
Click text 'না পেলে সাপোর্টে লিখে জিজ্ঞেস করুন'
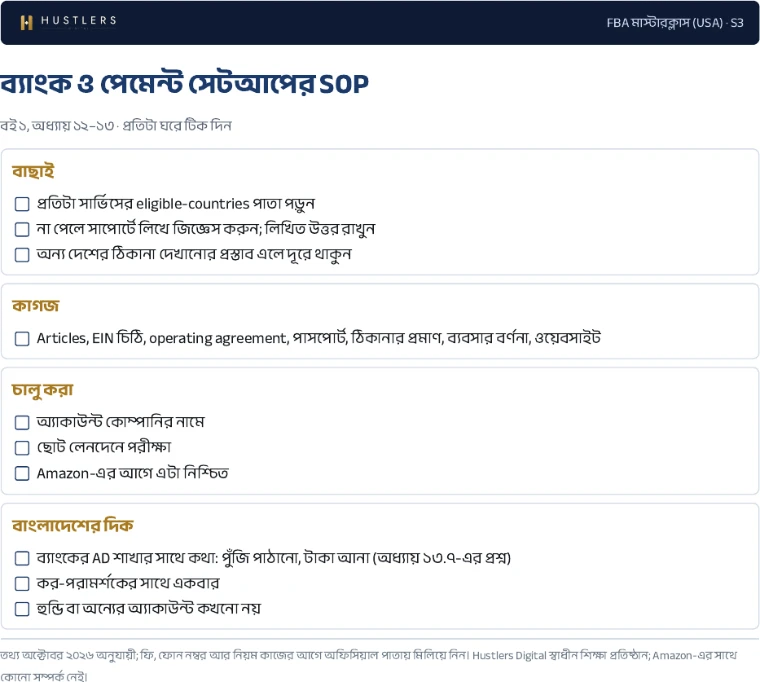click(149, 229)
